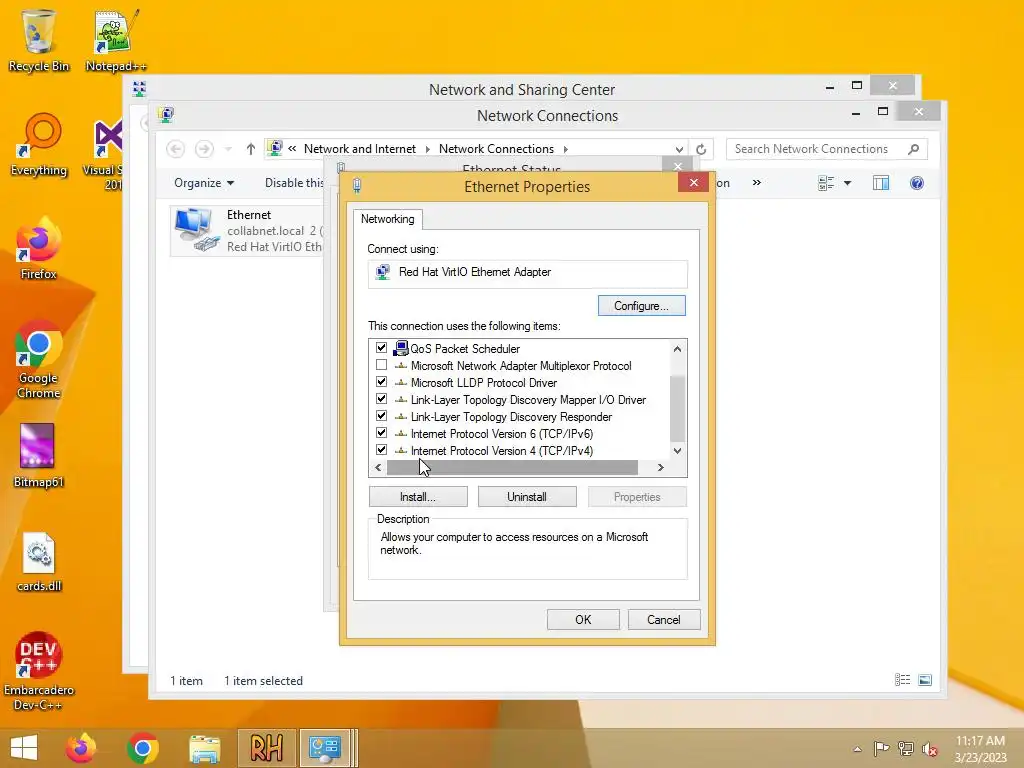The width and height of the screenshot is (1024, 768).
Task: Select the cards.dll desktop file
Action: coord(38,562)
